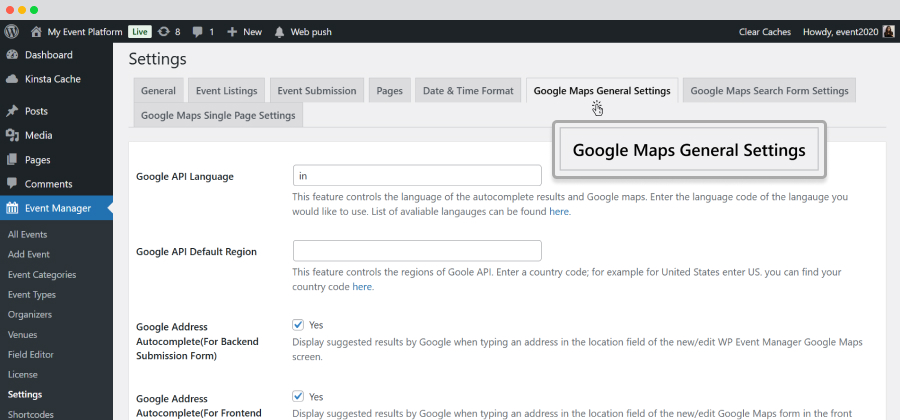Open Shortcodes submenu item
The height and width of the screenshot is (420, 900).
pos(31,414)
